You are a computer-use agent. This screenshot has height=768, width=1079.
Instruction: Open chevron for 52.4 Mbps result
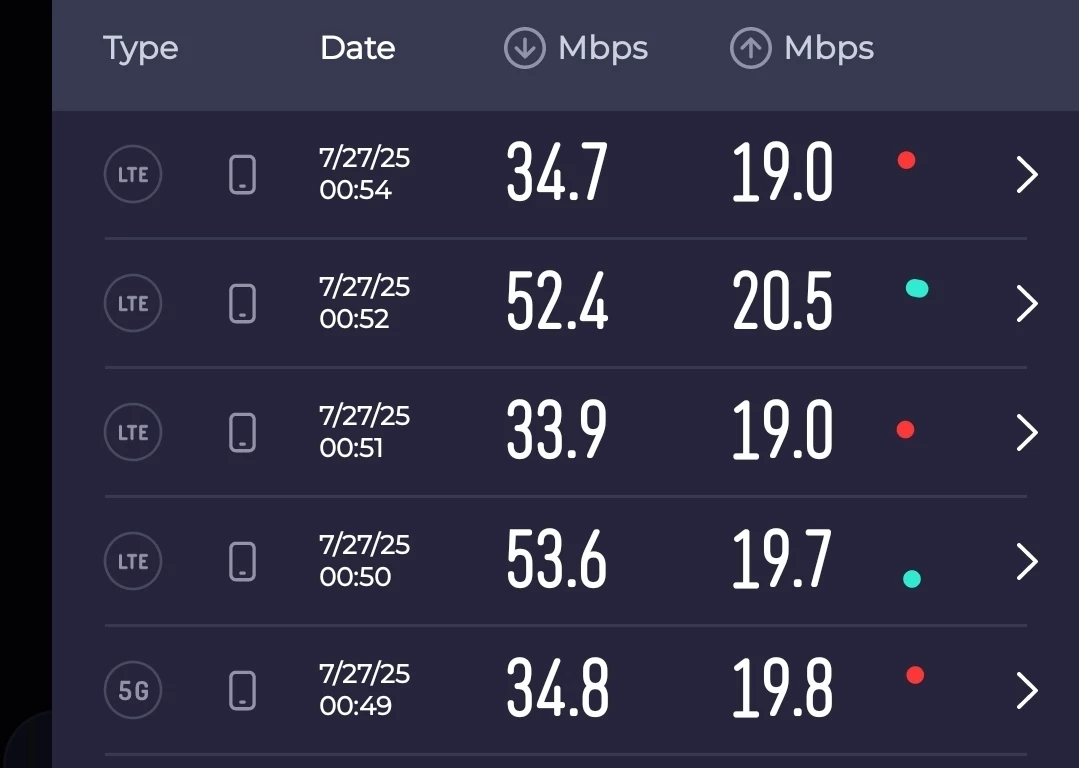[x=1027, y=304]
